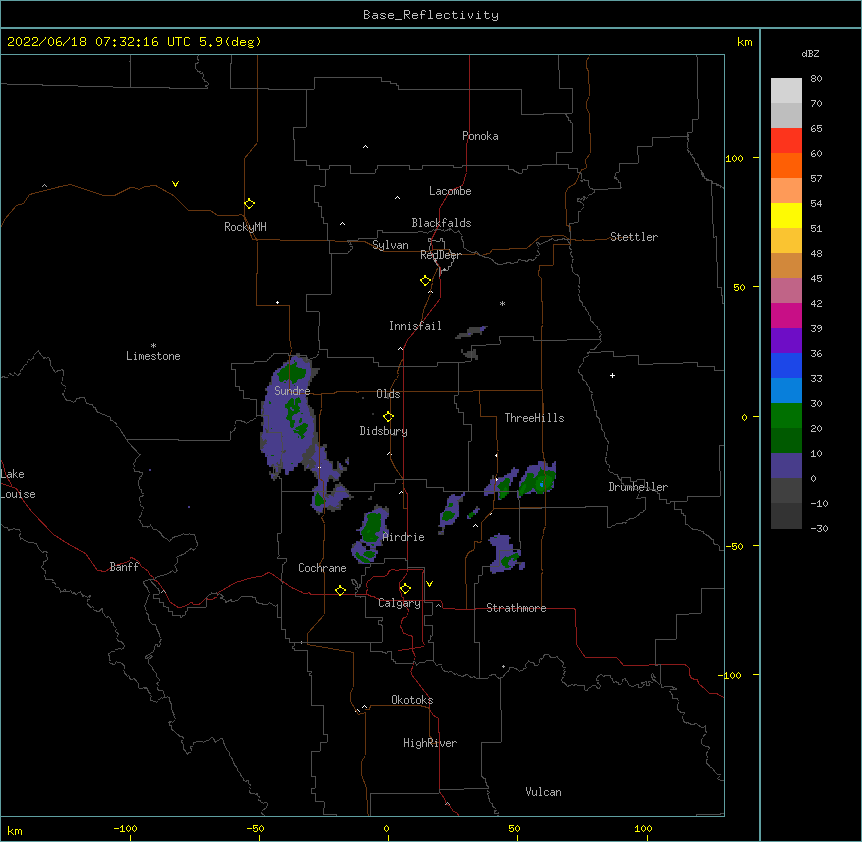This screenshot has height=842, width=862.
Task: Click the Lacombe label
Action: (x=450, y=191)
